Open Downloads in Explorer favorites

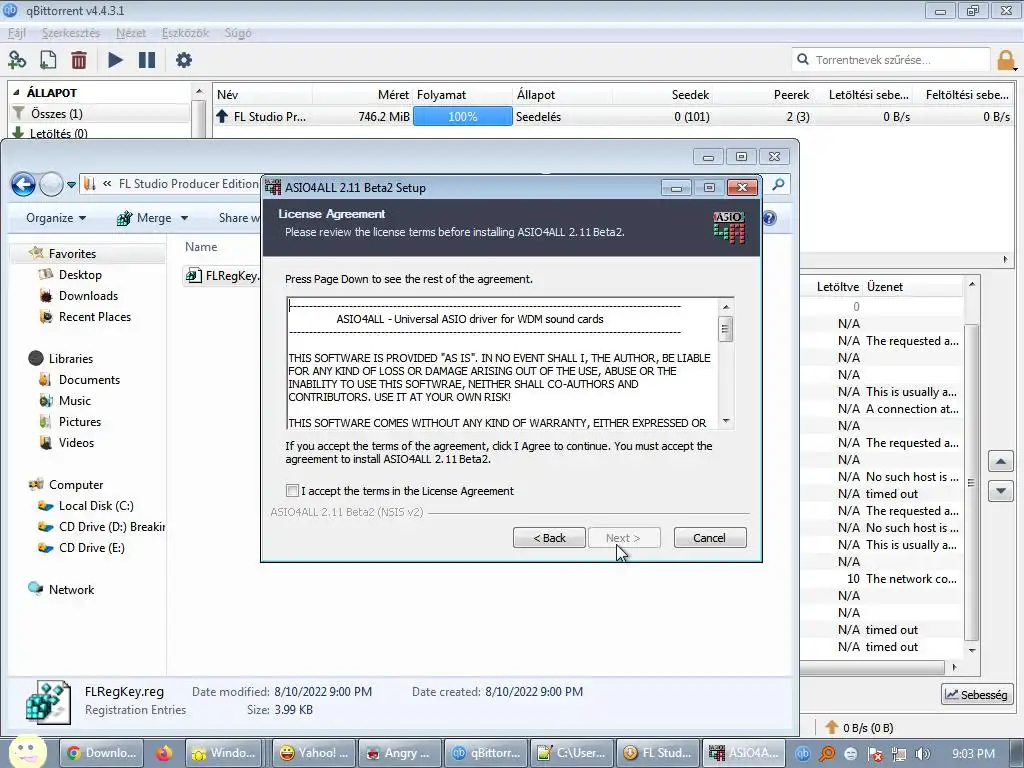88,296
